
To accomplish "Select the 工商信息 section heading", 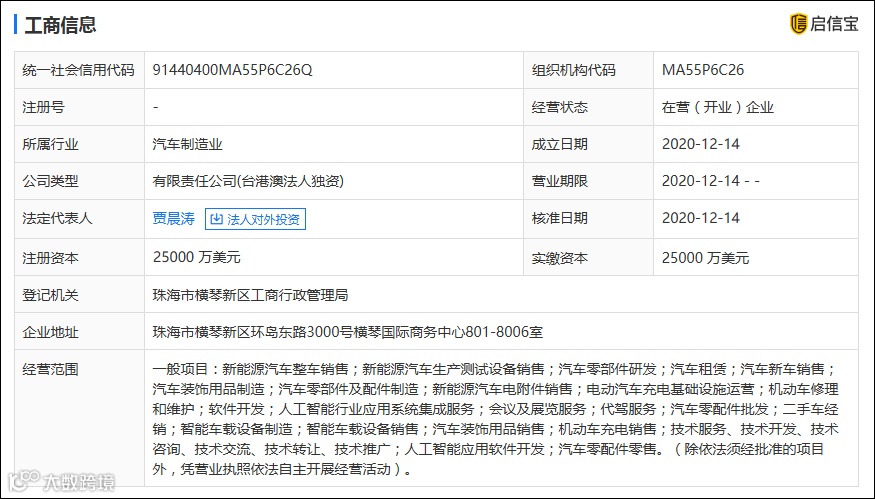I will (60, 25).
